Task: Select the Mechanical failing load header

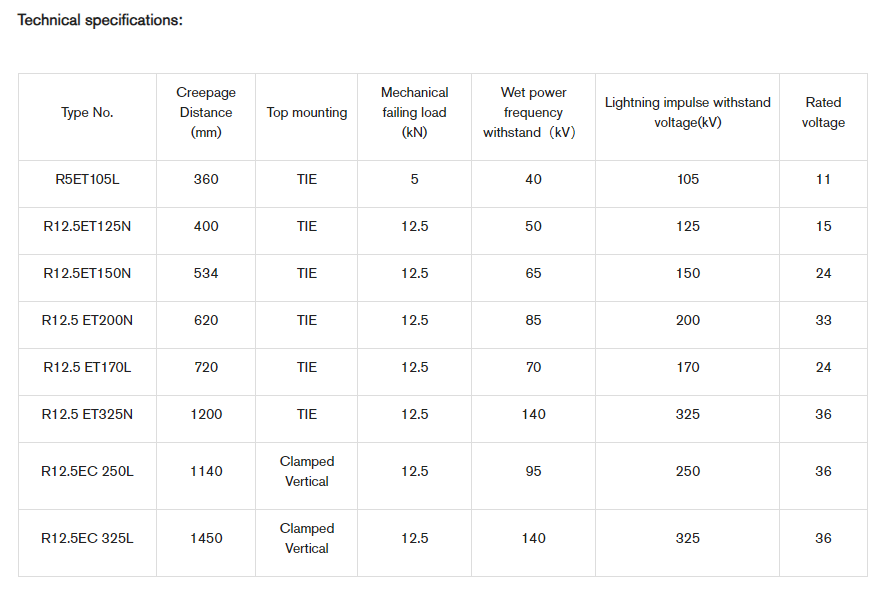Action: [x=415, y=112]
